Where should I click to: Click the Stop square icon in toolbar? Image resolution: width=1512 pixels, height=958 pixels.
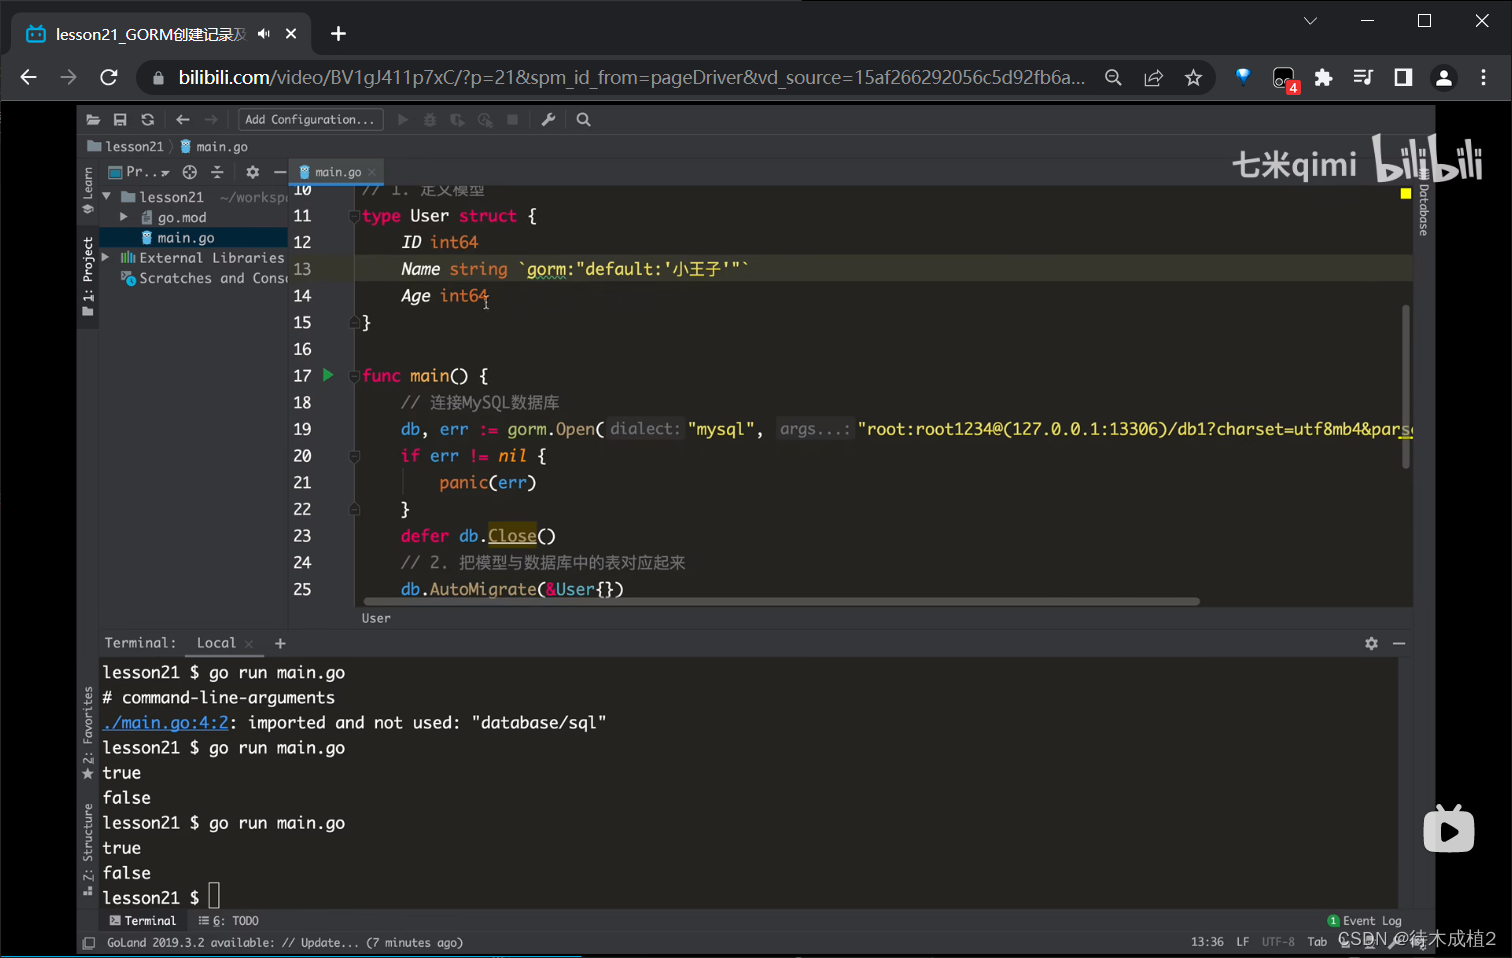click(513, 120)
